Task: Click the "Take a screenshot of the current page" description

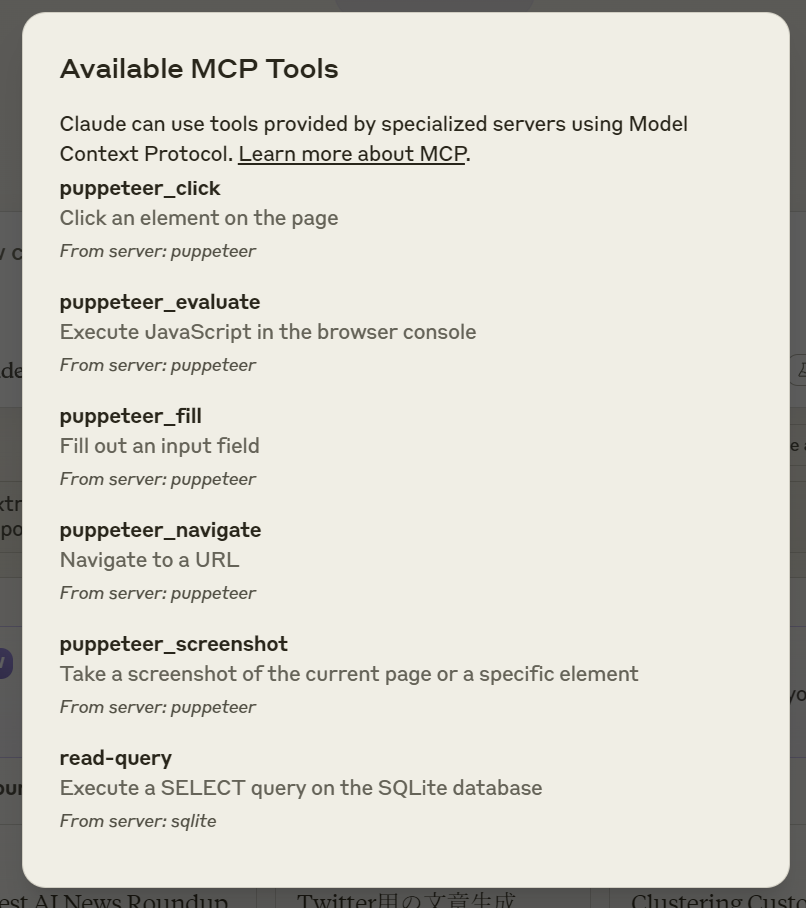Action: pos(349,674)
